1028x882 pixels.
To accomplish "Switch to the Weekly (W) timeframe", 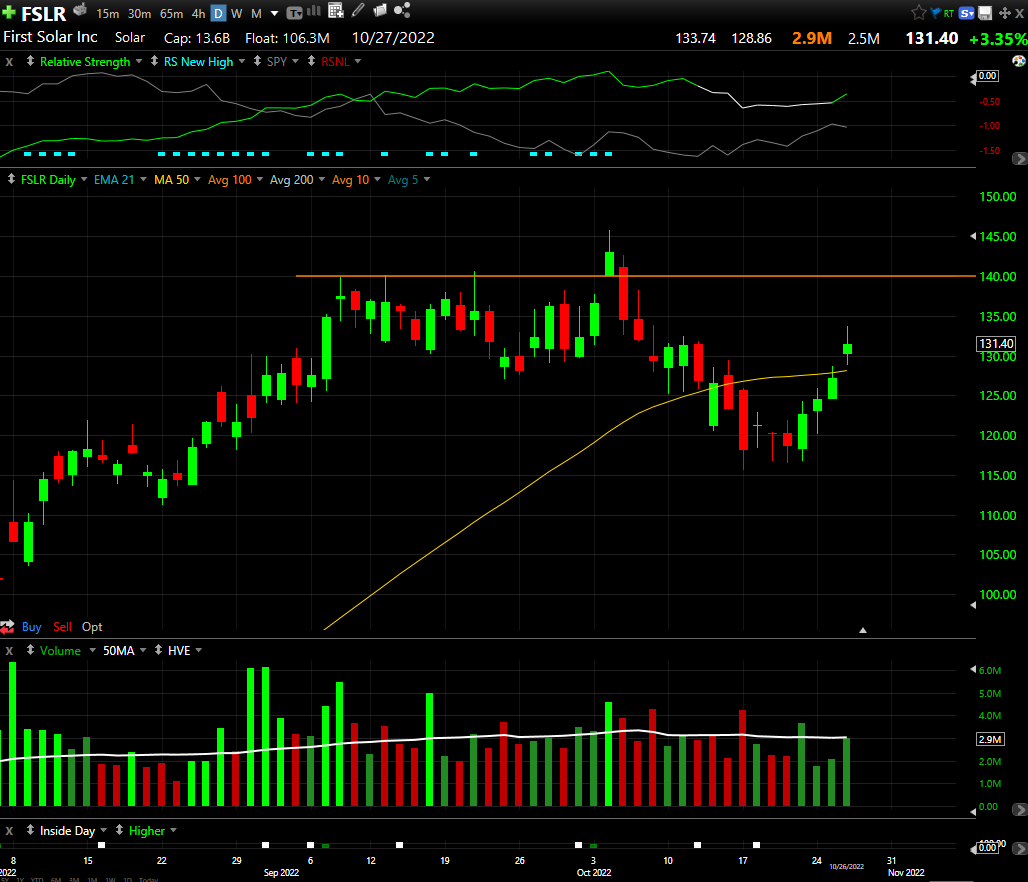I will click(x=237, y=13).
